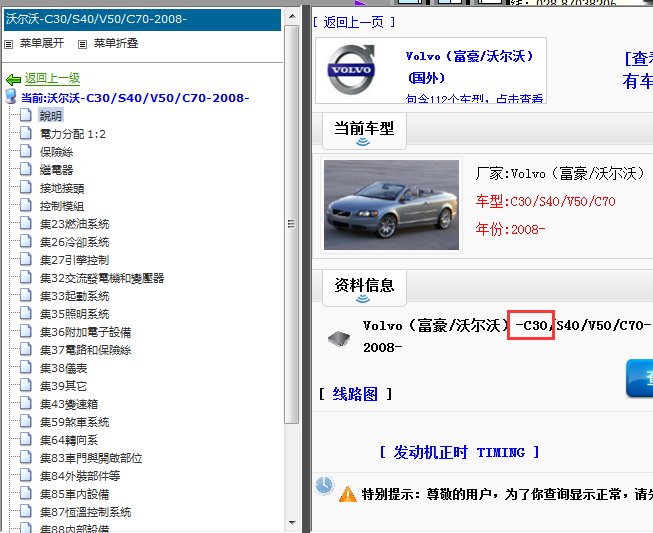Viewport: 653px width, 533px height.
Task: Click the tree panel vertical scrollbar thumb
Action: pyautogui.click(x=292, y=224)
